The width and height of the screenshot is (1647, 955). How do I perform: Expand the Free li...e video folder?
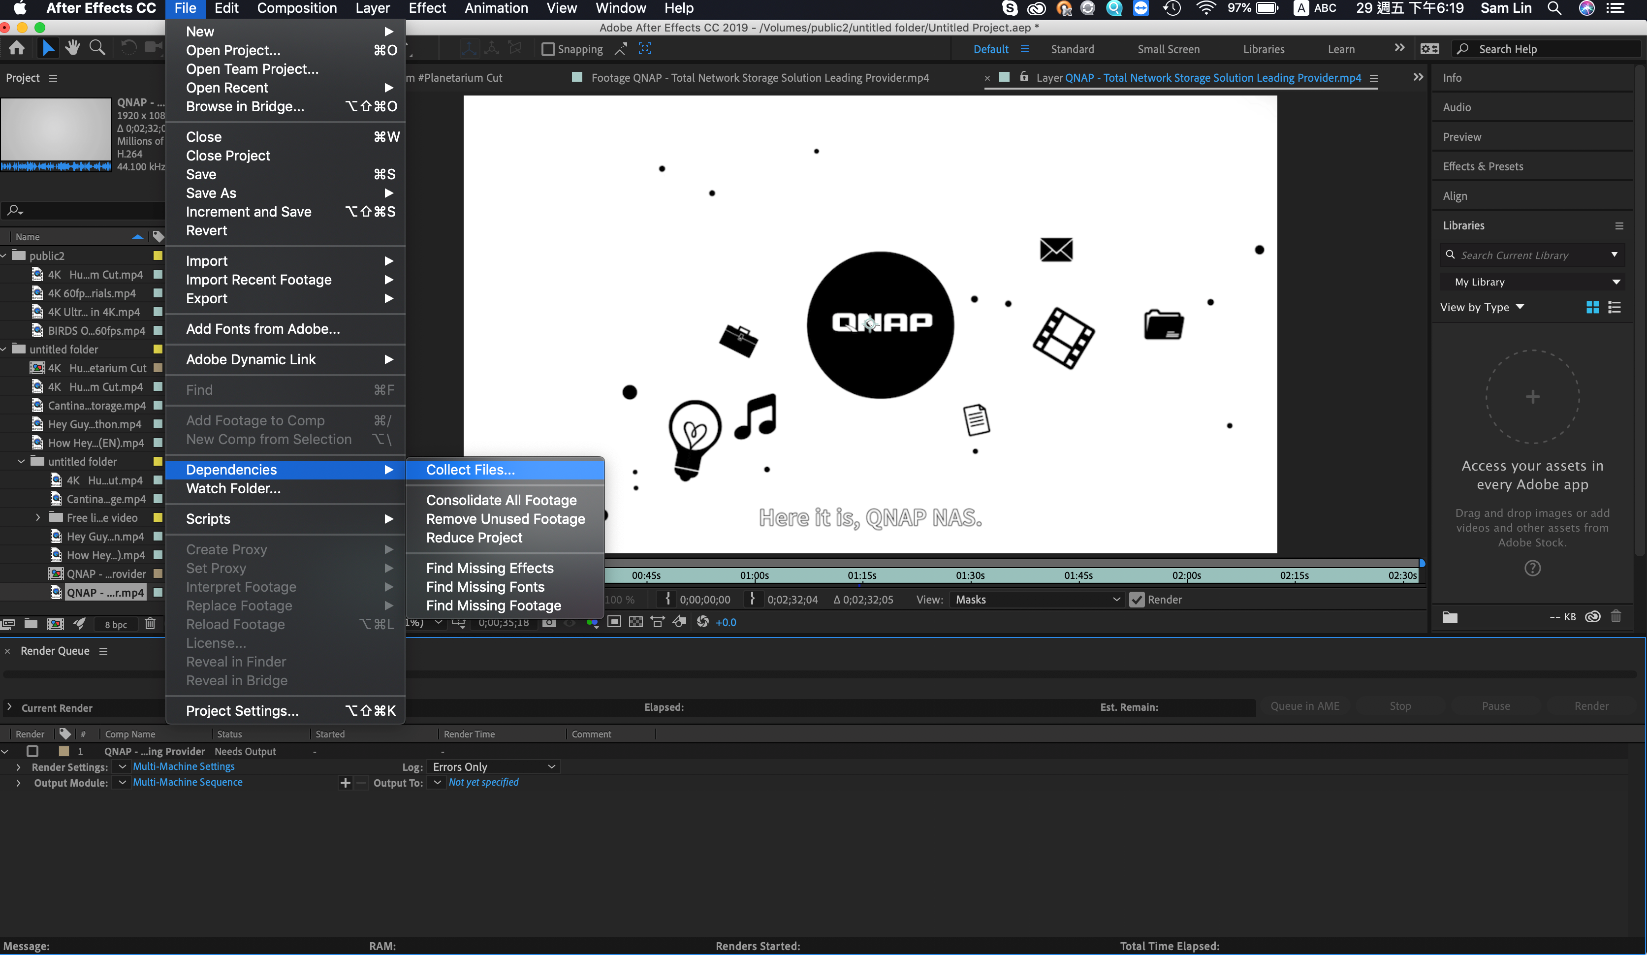click(38, 518)
